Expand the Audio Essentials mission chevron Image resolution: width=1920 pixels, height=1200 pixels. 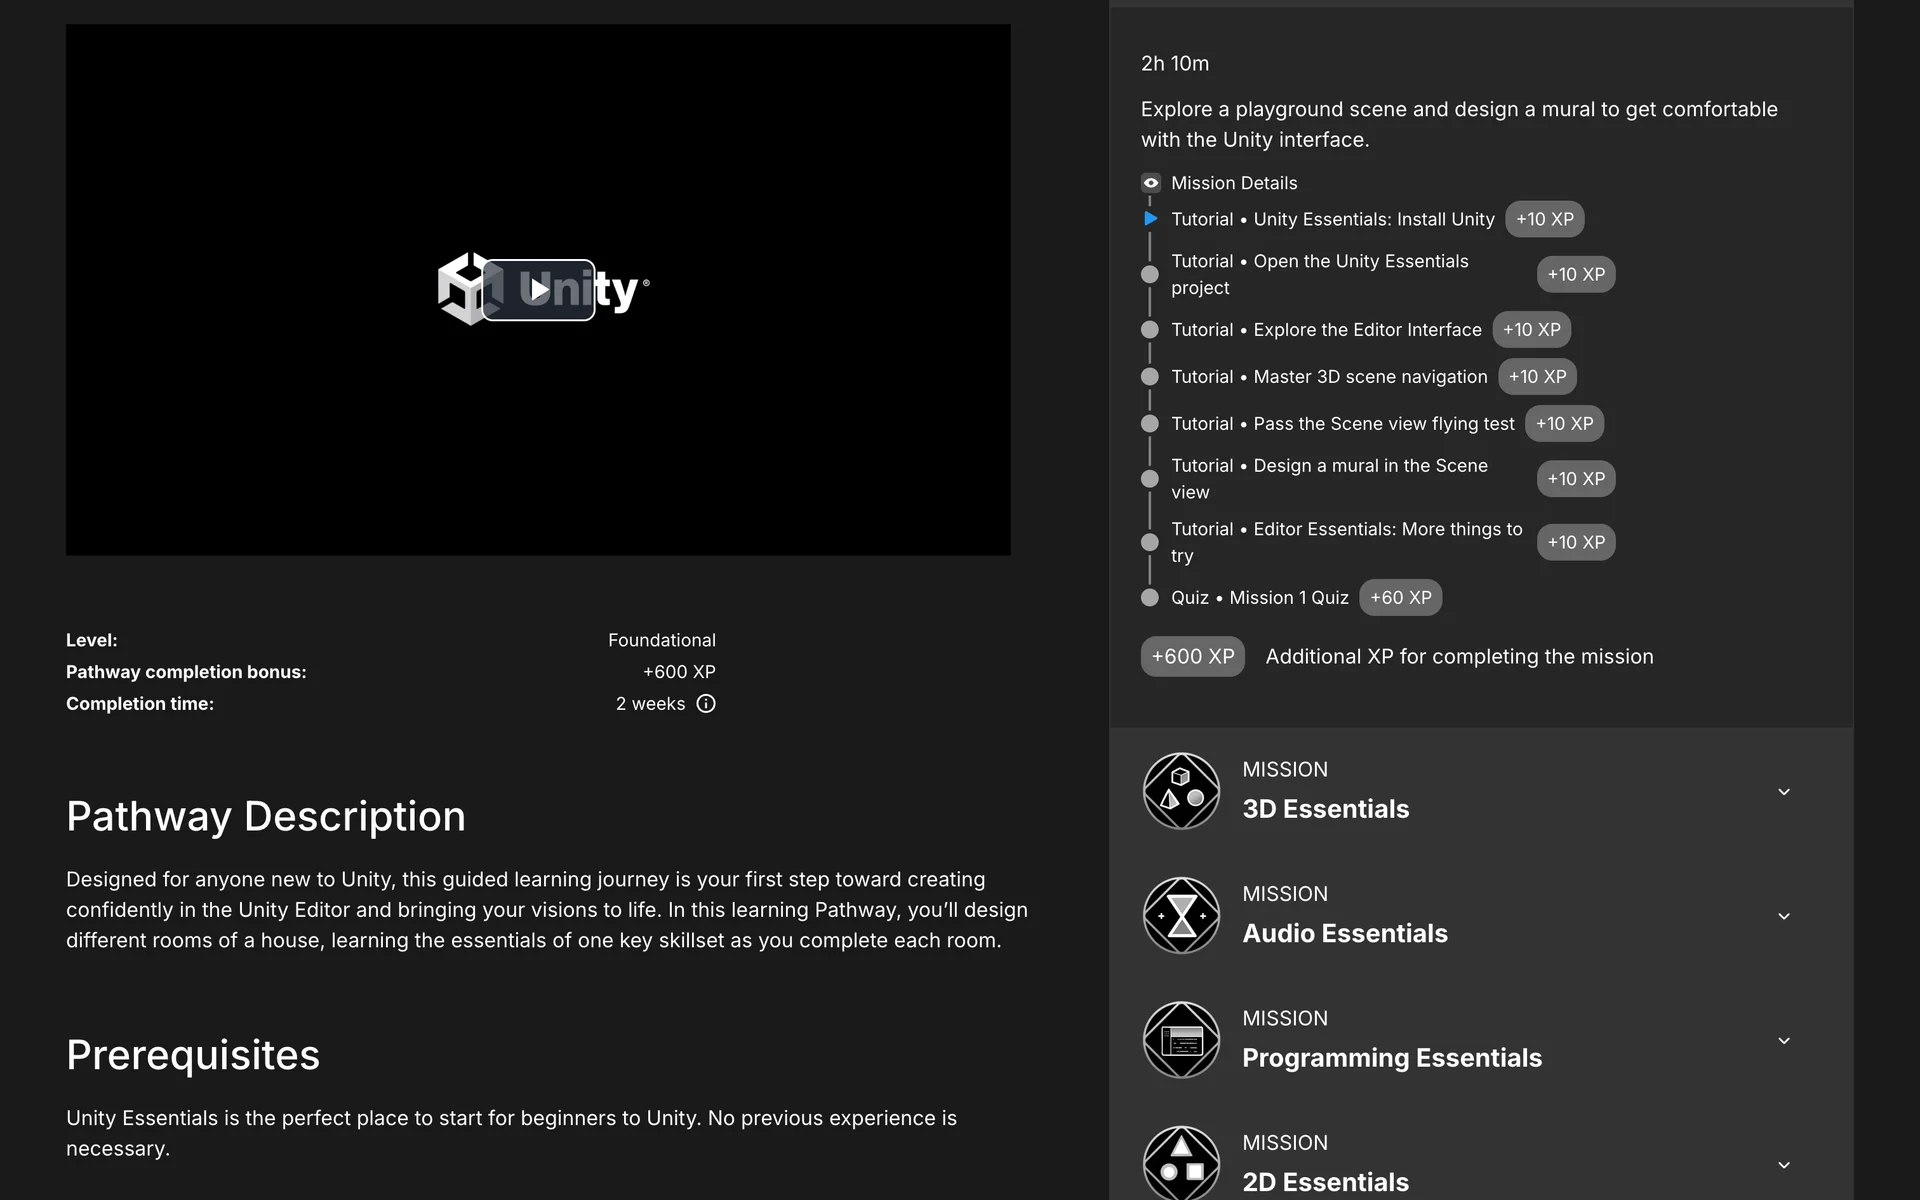click(x=1783, y=916)
